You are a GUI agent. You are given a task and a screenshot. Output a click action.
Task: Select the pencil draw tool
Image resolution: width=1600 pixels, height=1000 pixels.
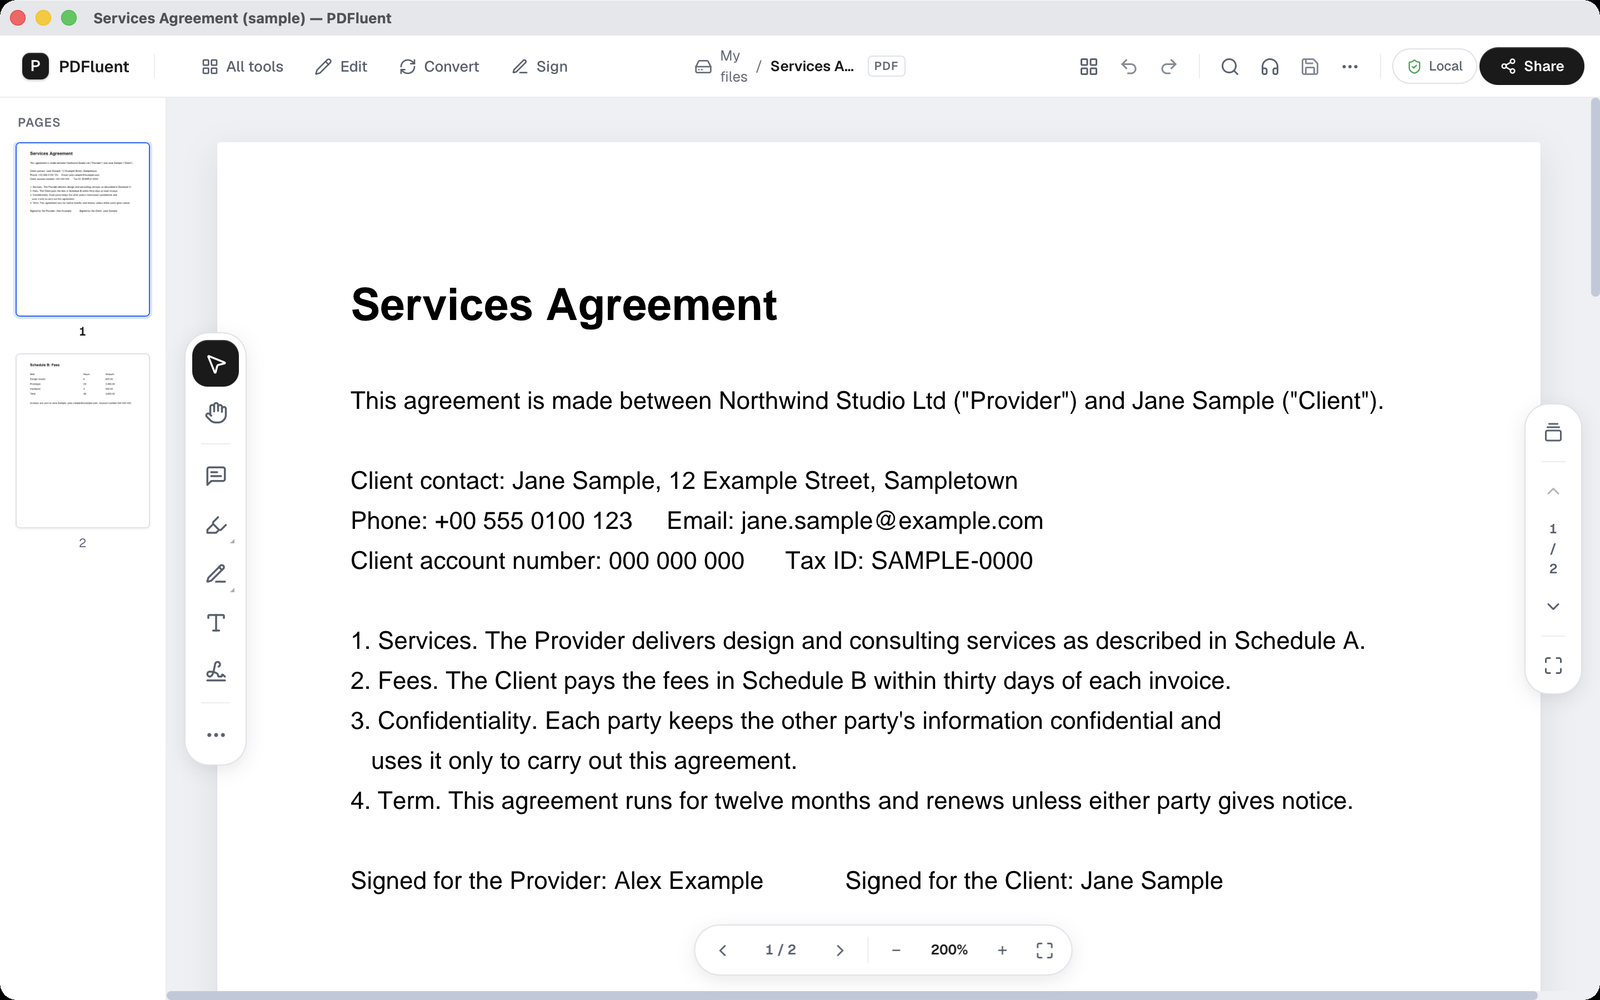click(x=216, y=574)
